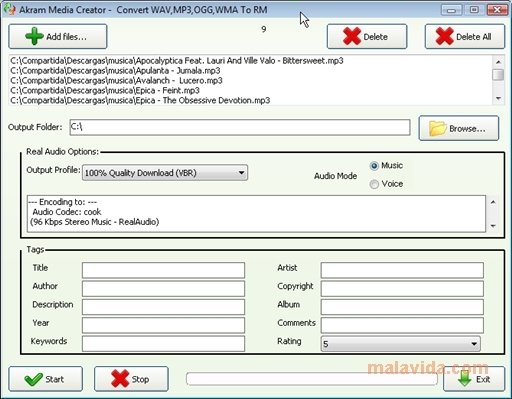The width and height of the screenshot is (512, 399).
Task: Click the Add files button
Action: [58, 36]
